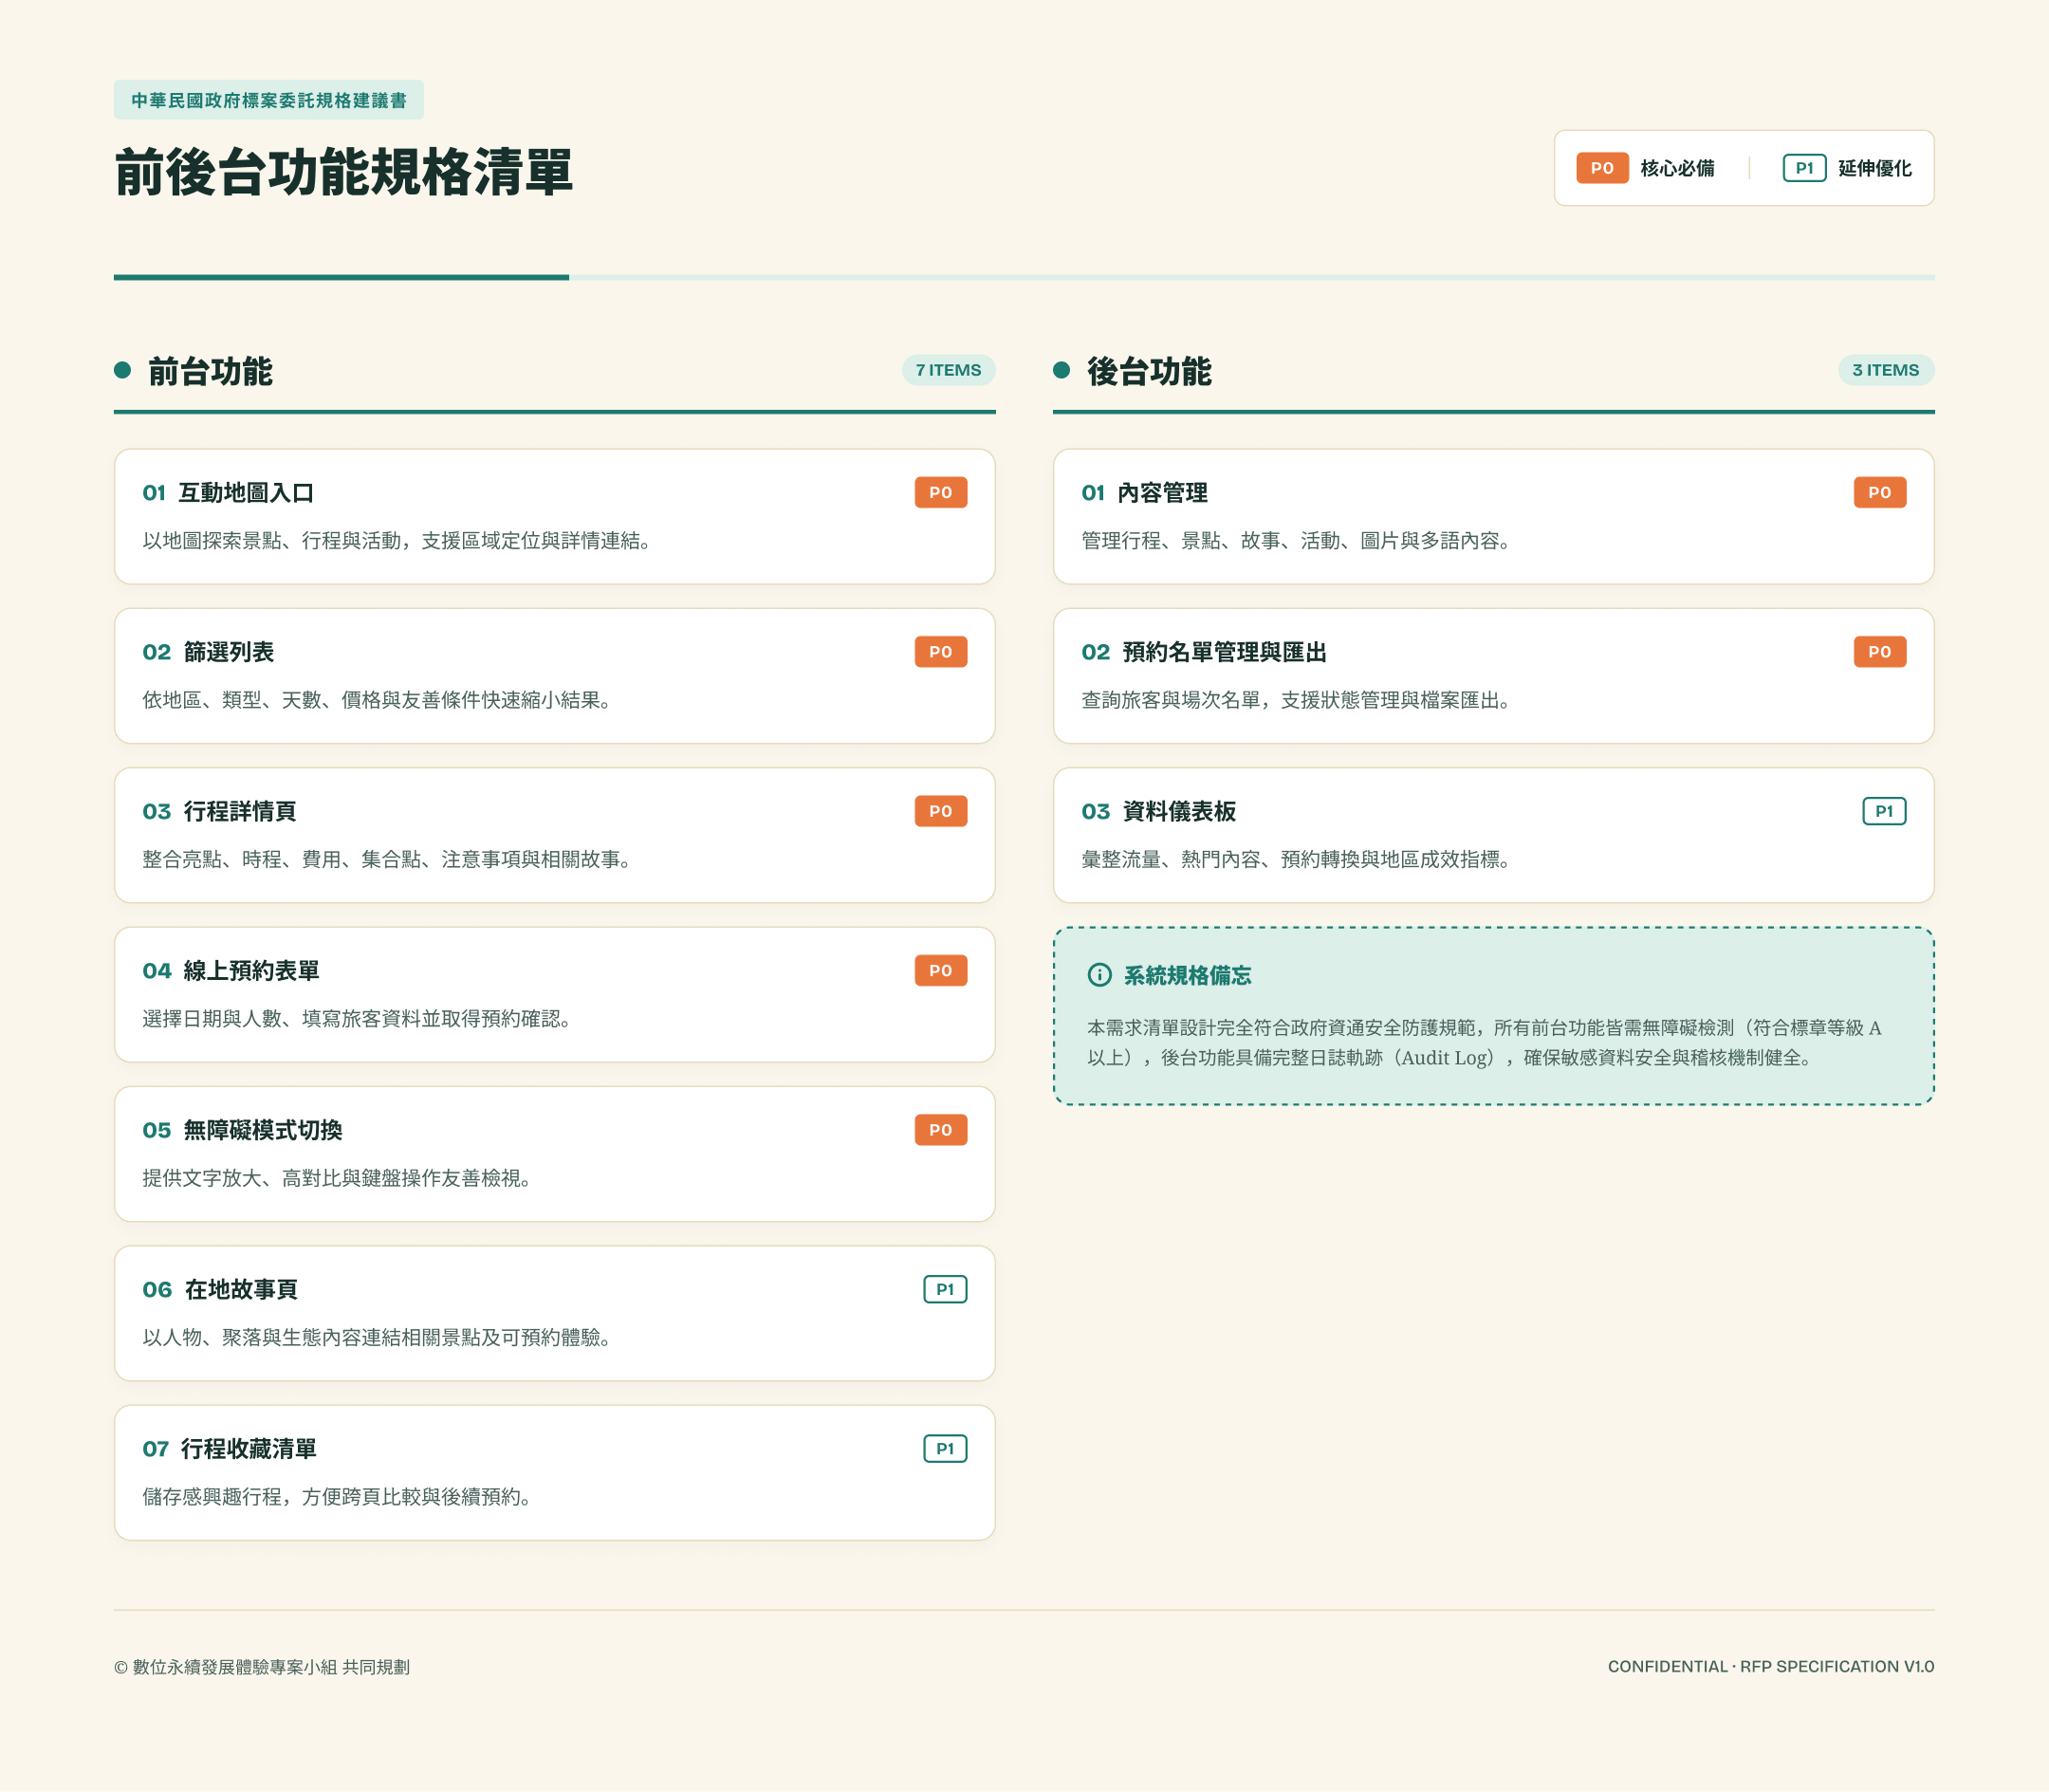This screenshot has height=1792, width=2049.
Task: Click the P0 tag on 無障礙模式切換
Action: click(x=940, y=1130)
